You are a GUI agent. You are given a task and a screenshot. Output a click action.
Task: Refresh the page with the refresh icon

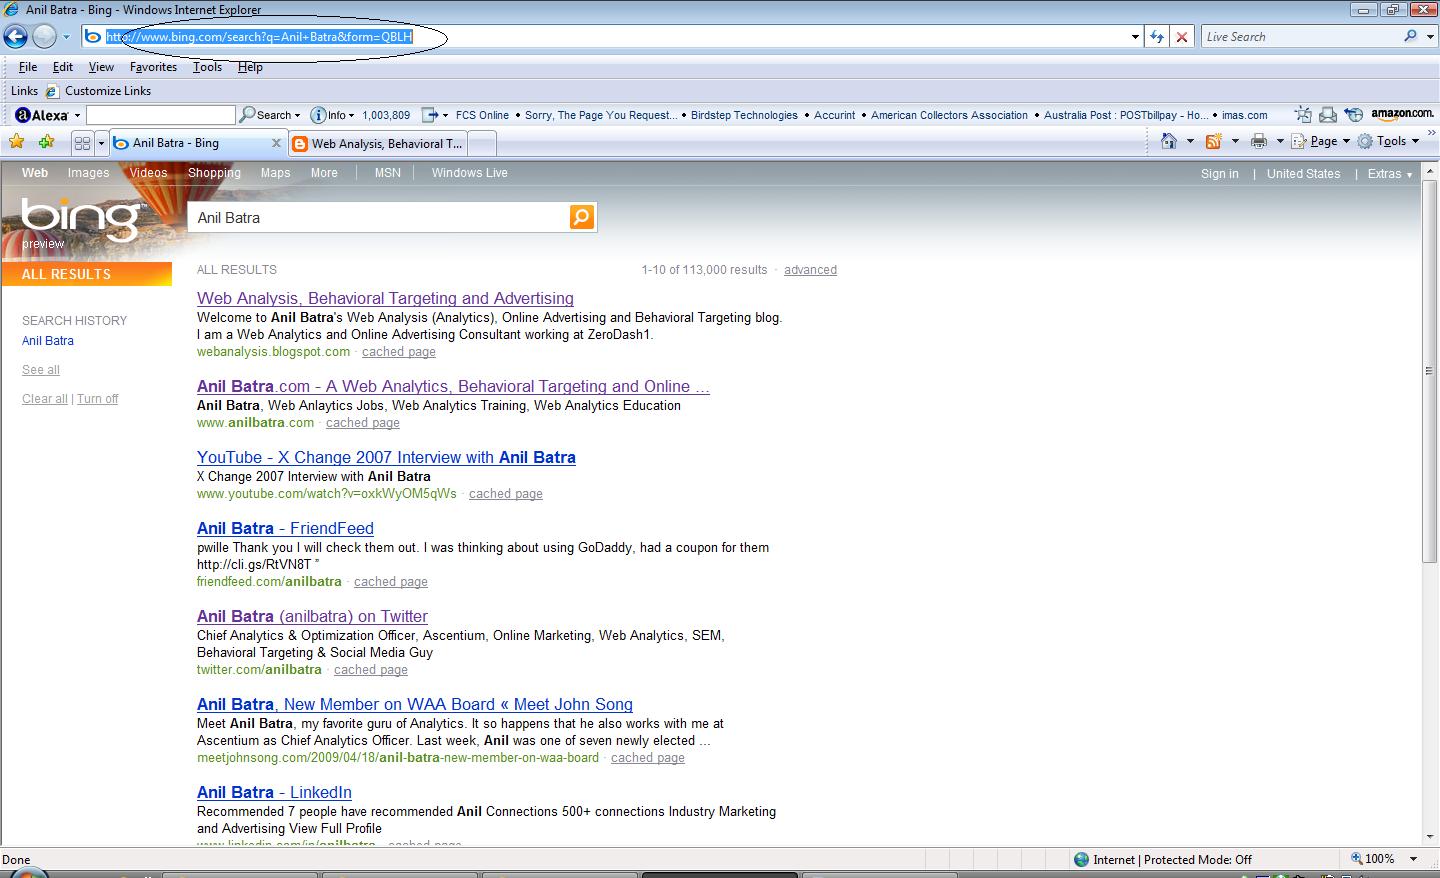coord(1157,37)
